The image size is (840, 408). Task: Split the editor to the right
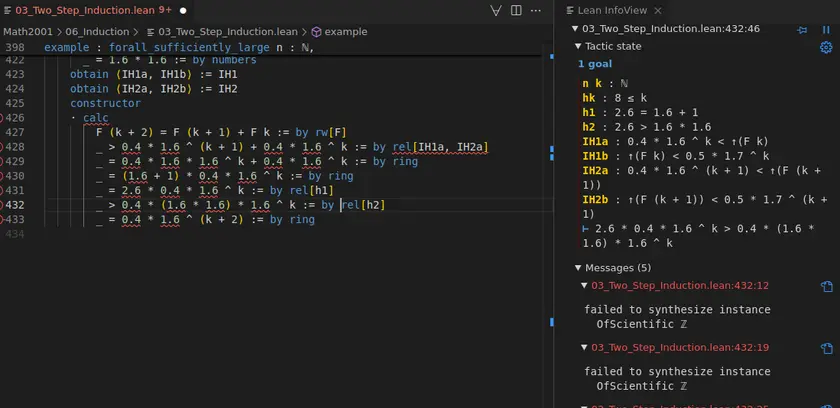pyautogui.click(x=517, y=10)
